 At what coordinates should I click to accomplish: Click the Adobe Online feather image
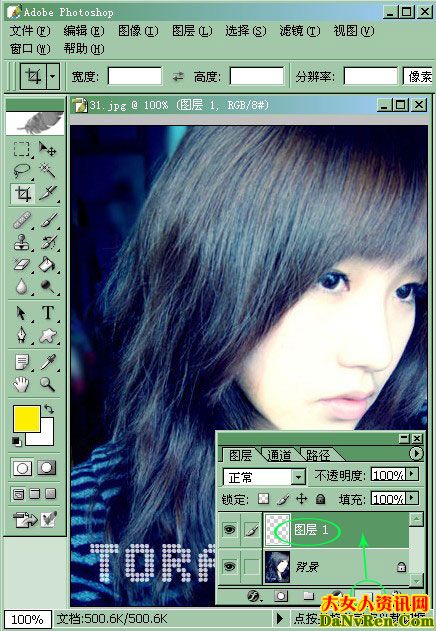(35, 123)
